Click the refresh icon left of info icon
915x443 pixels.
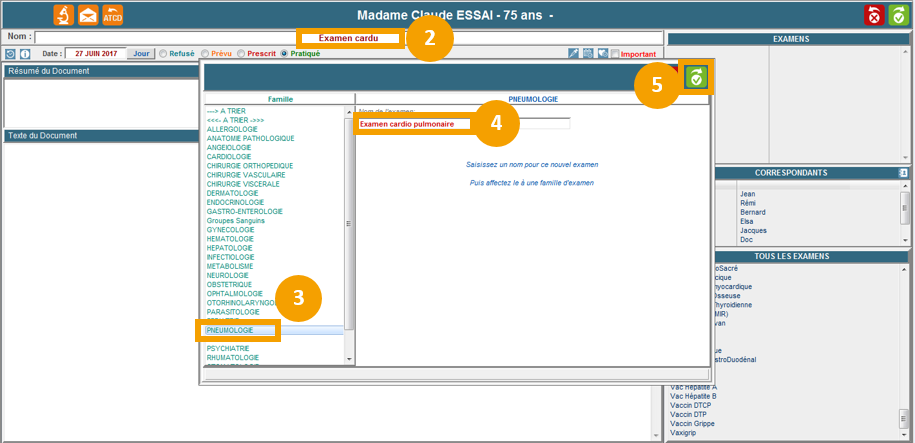(x=11, y=54)
